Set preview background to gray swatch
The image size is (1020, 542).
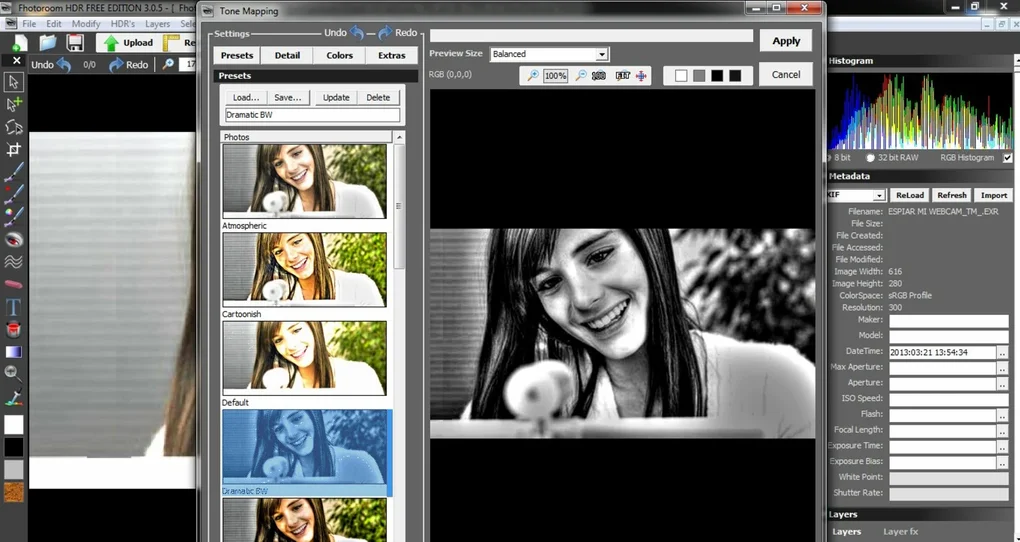[x=699, y=76]
